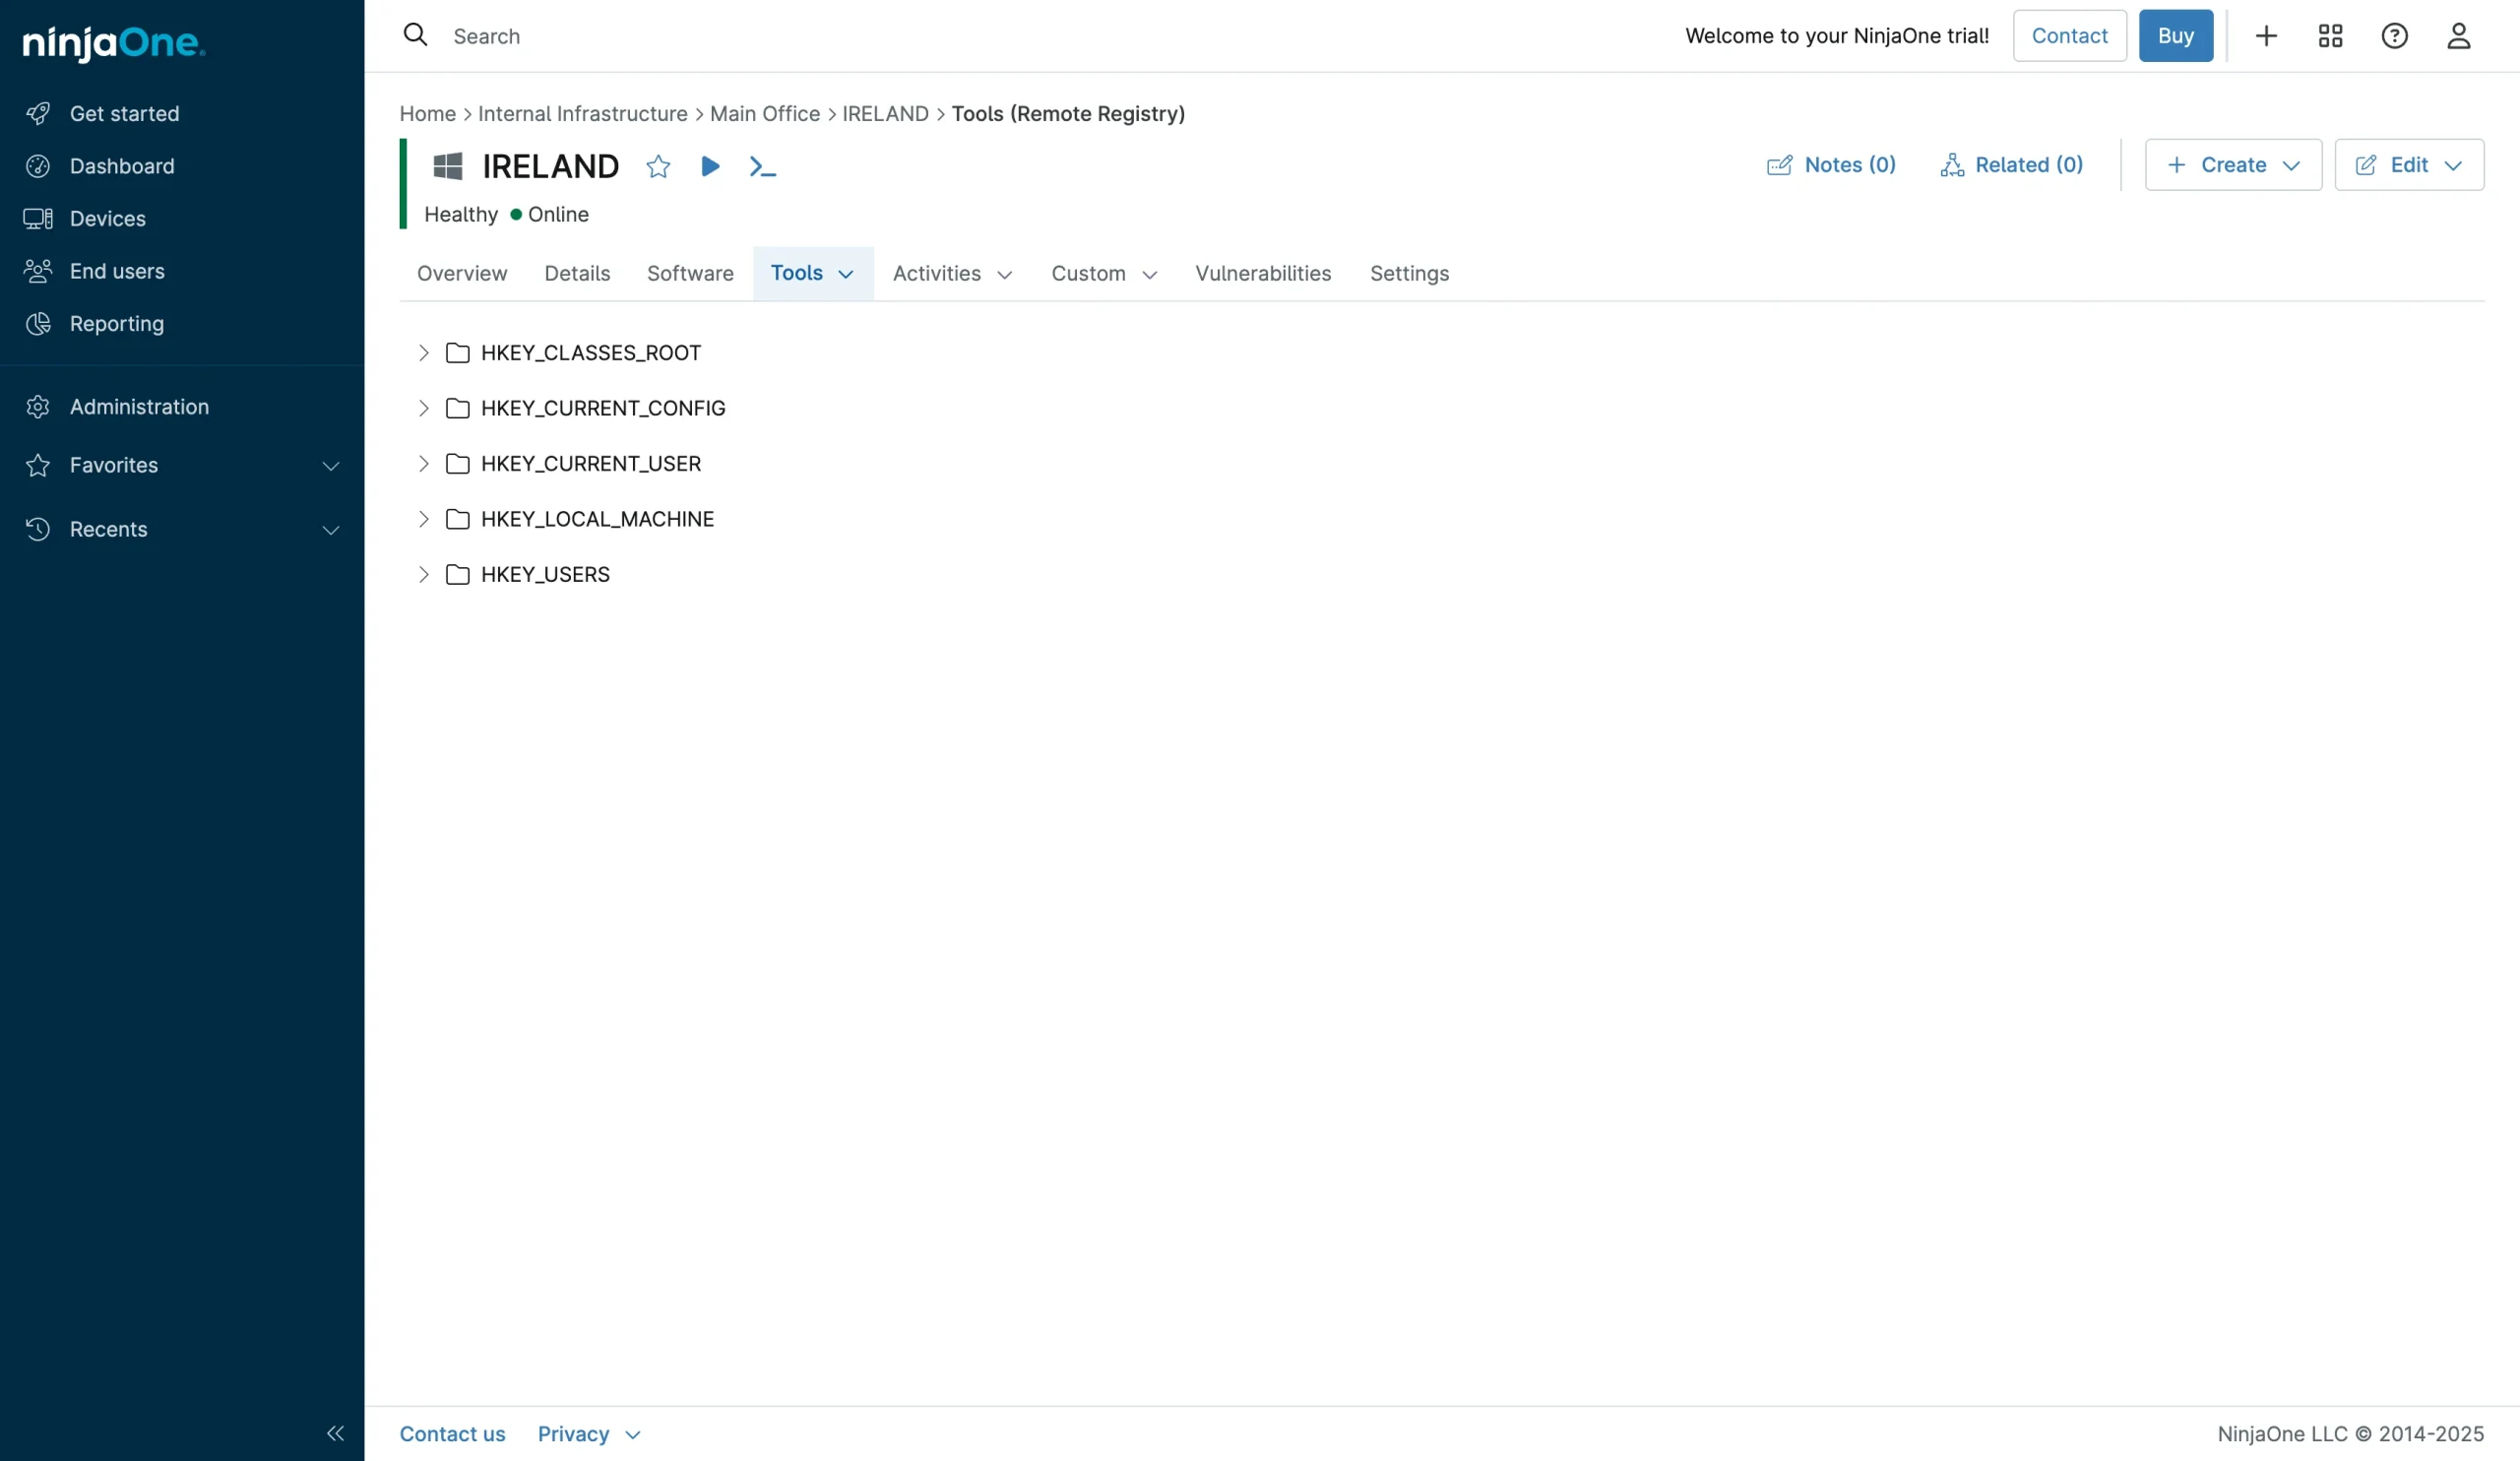Viewport: 2520px width, 1461px height.
Task: Go to IRELAND in breadcrumb
Action: [885, 114]
